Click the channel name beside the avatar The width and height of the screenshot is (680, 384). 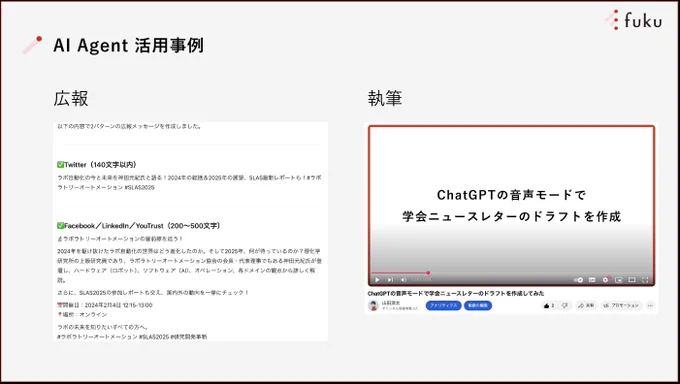[391, 303]
